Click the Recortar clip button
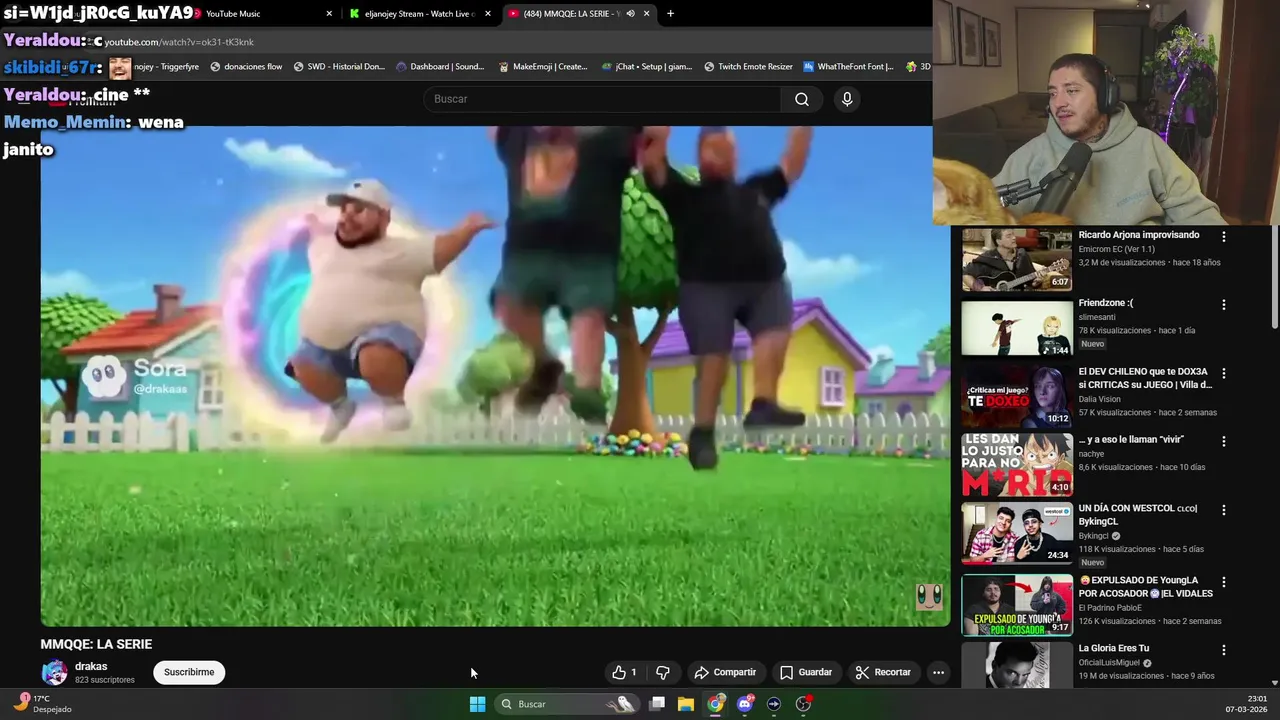Viewport: 1280px width, 720px height. 883,672
